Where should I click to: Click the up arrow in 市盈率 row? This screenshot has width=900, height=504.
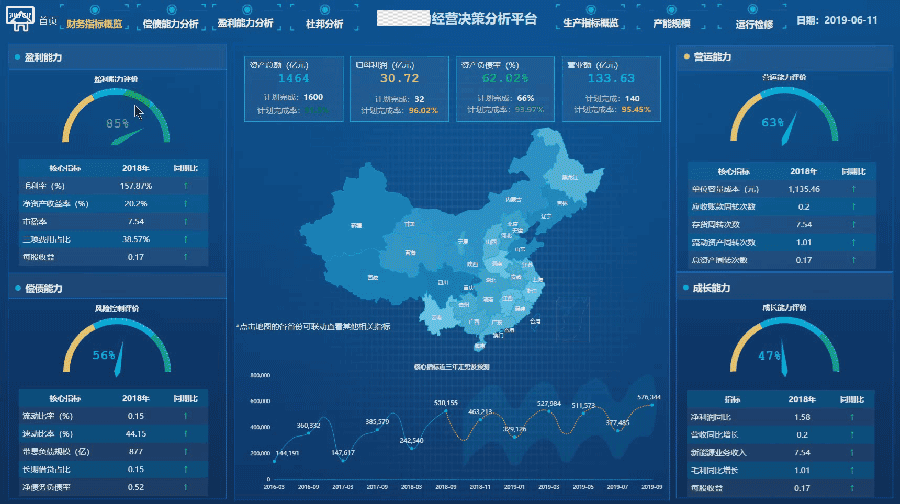tap(185, 222)
